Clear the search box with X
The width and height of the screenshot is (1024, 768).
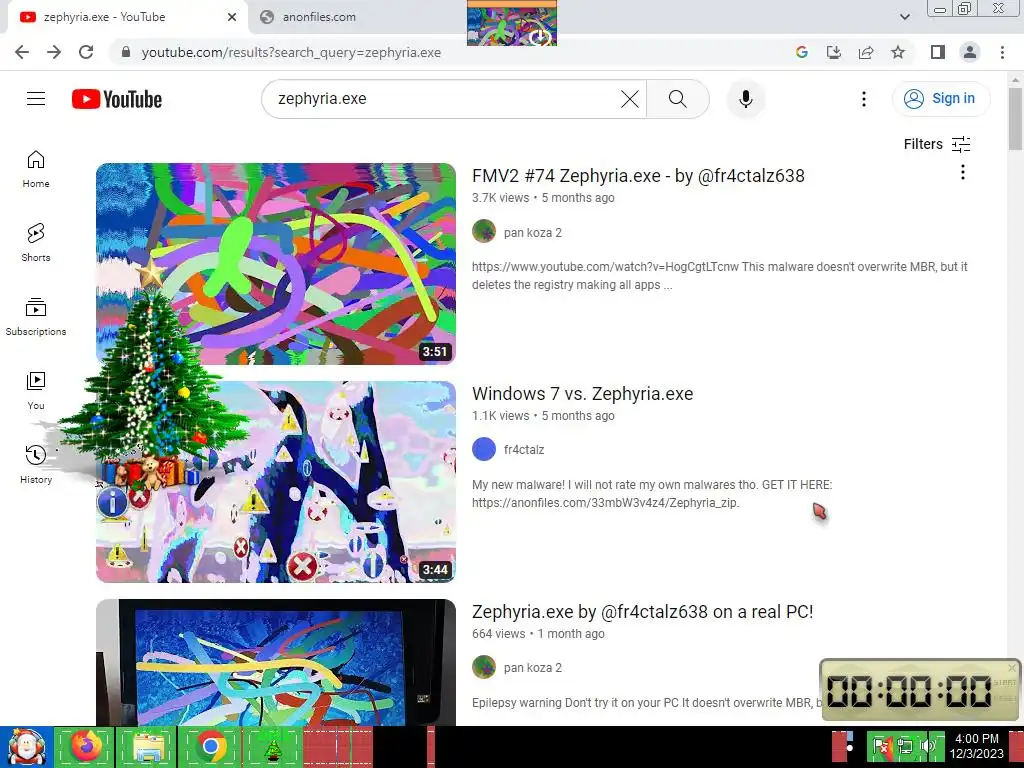[x=630, y=99]
